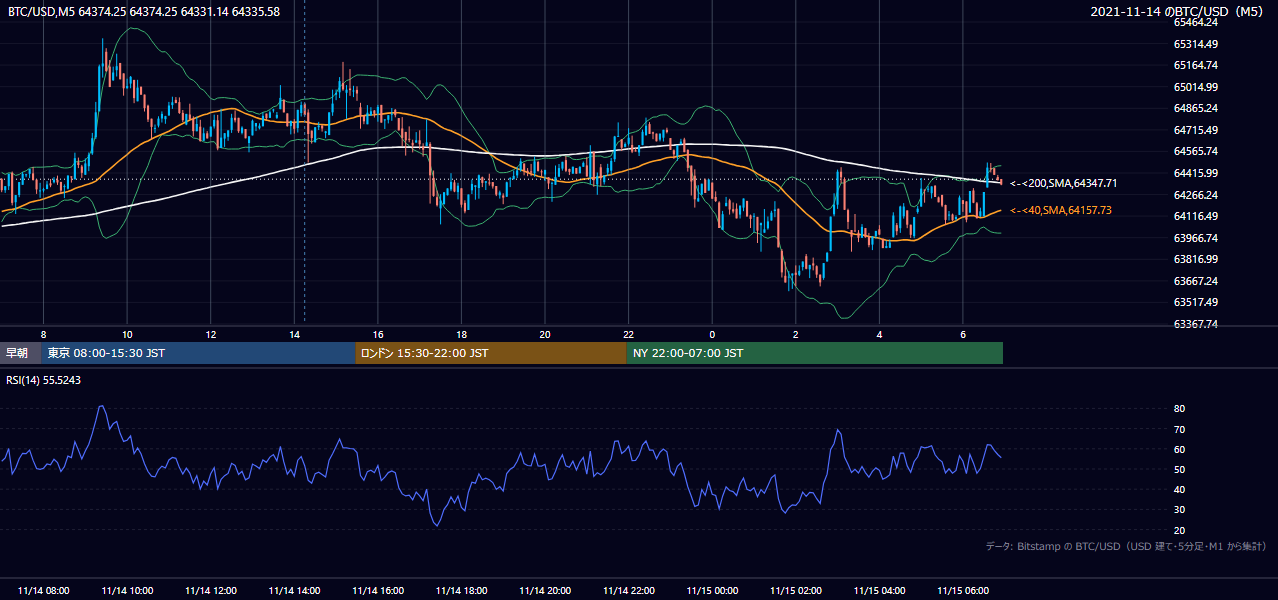Select the NY 22:00-07:00 JST session bar
This screenshot has width=1278, height=600.
(x=814, y=353)
